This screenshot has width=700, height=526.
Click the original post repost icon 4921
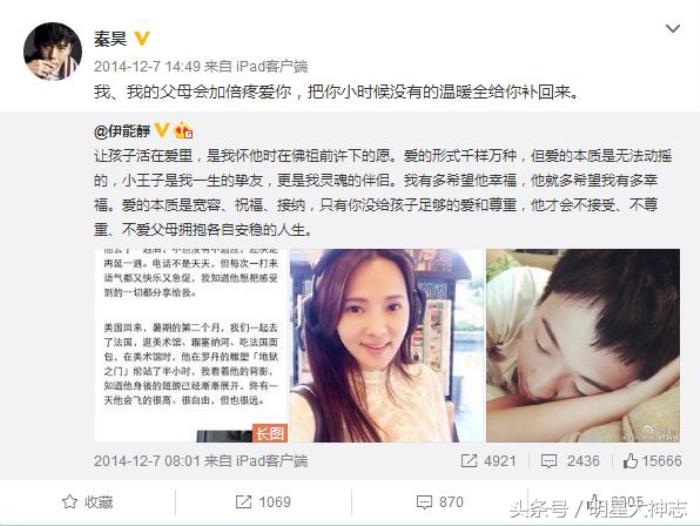coord(488,461)
